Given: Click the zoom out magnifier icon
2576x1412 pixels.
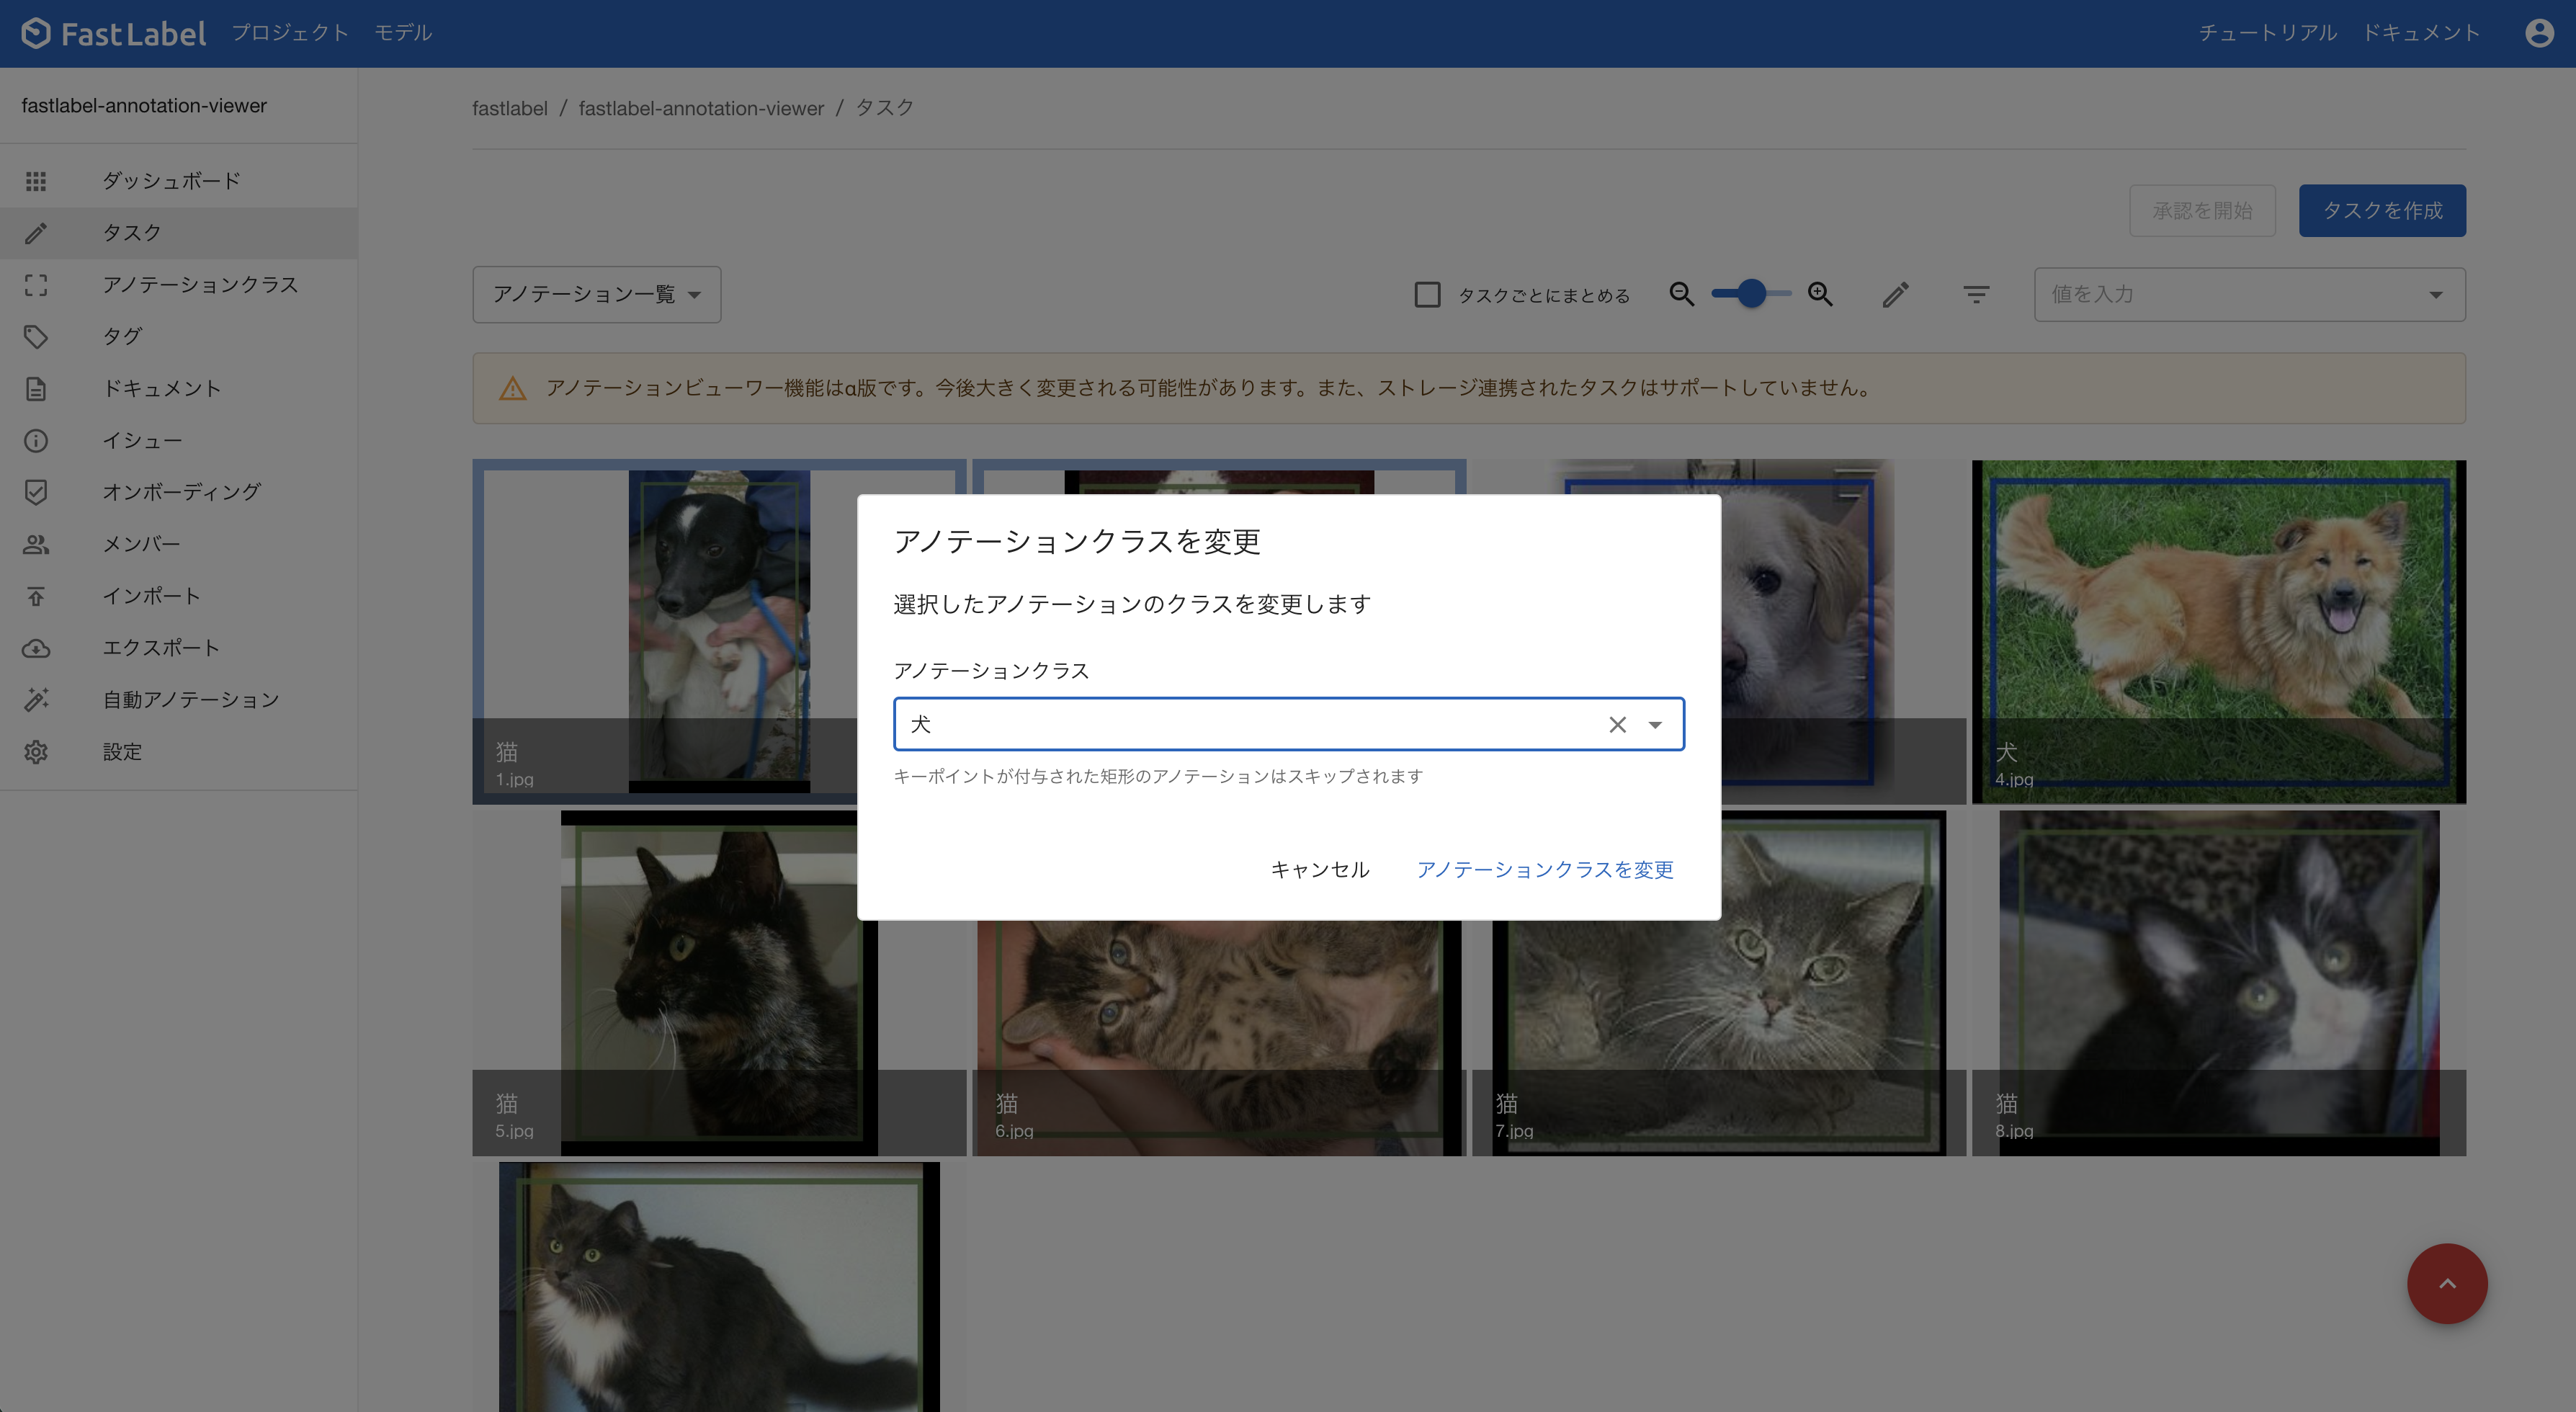Looking at the screenshot, I should coord(1681,294).
